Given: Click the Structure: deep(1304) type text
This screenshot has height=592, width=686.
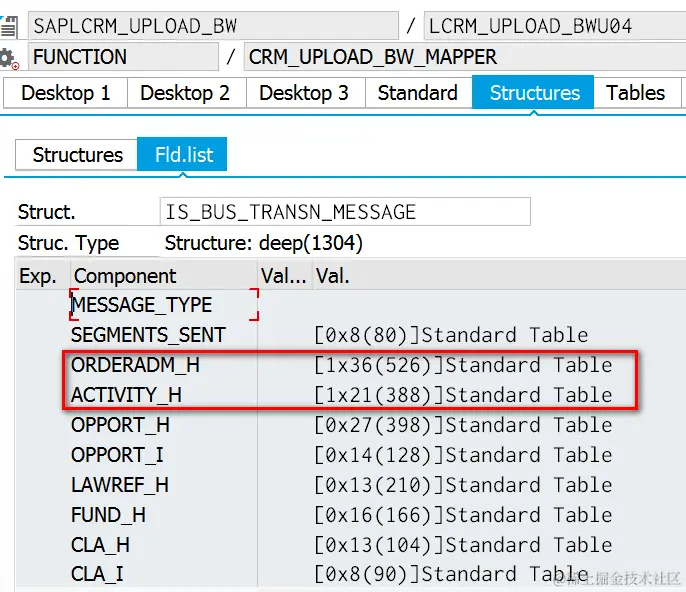Looking at the screenshot, I should (x=264, y=243).
